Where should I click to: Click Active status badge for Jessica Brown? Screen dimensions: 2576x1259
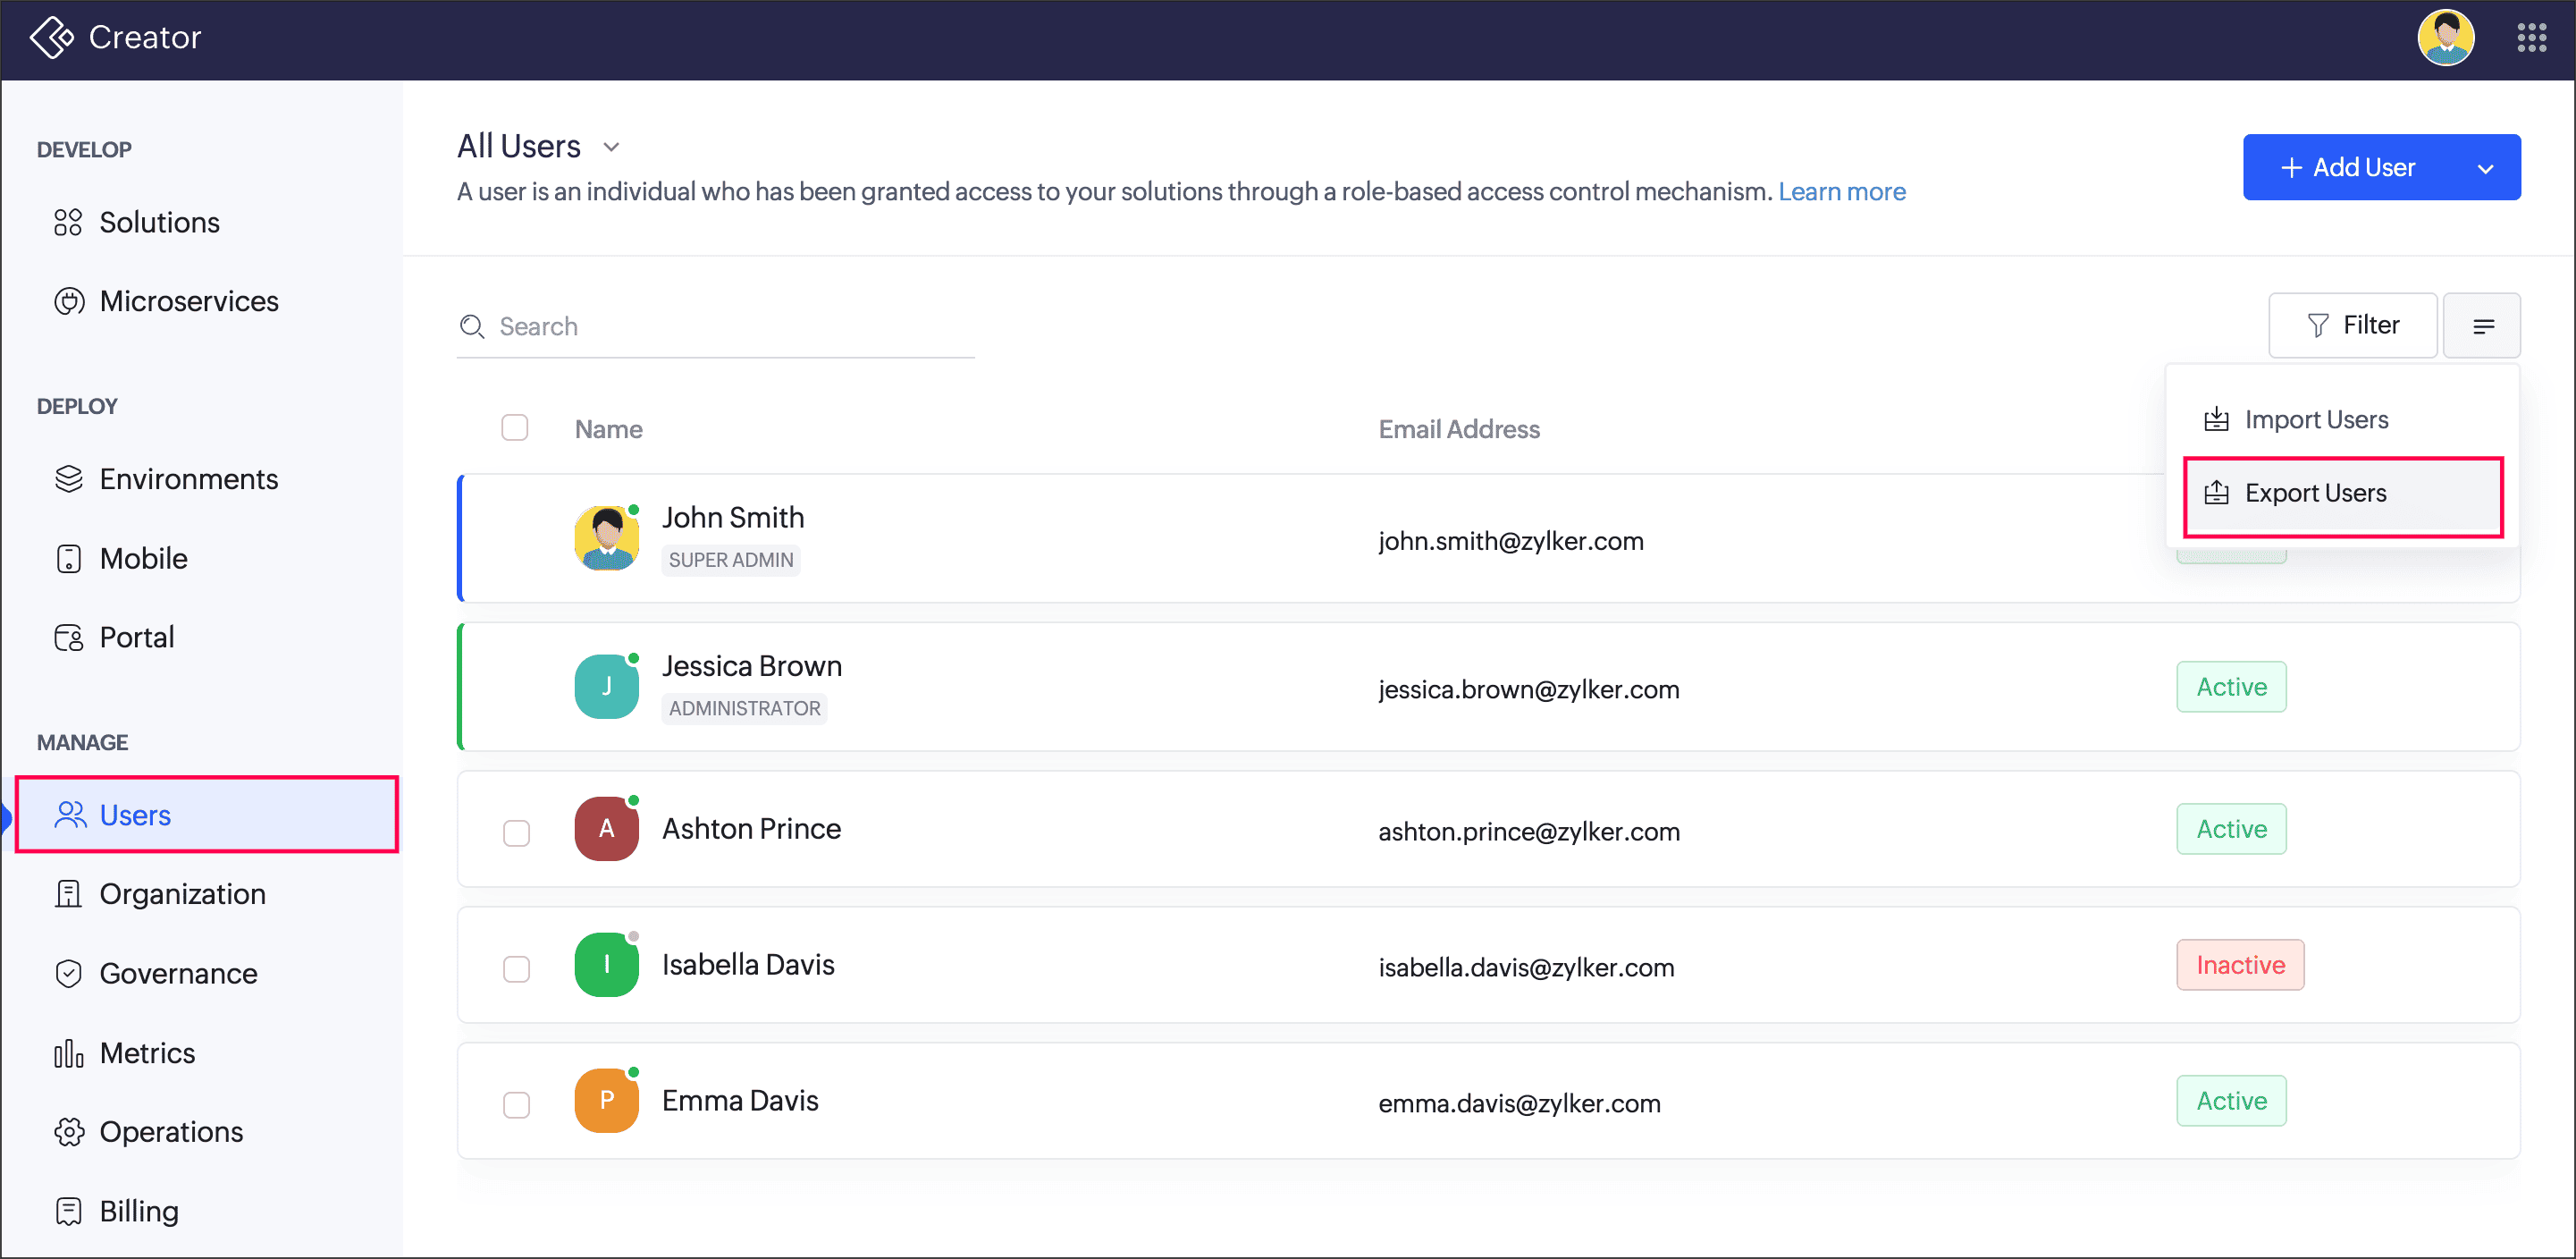[2231, 687]
